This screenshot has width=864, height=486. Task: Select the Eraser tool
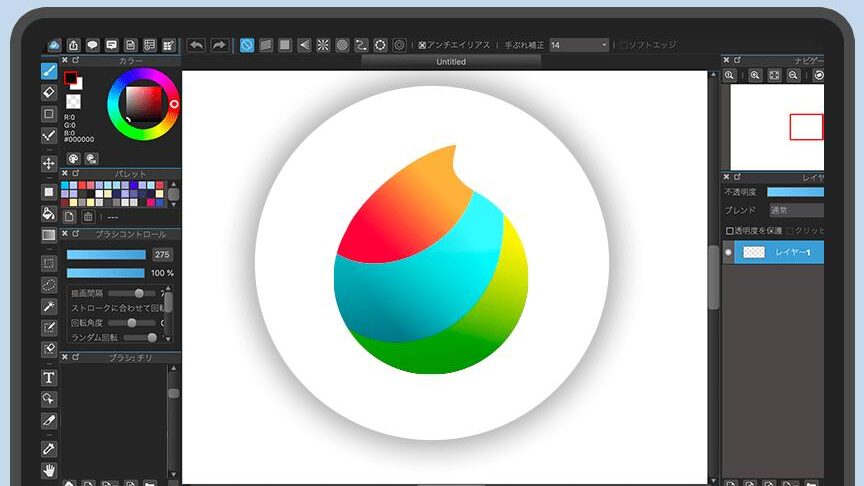pyautogui.click(x=48, y=93)
